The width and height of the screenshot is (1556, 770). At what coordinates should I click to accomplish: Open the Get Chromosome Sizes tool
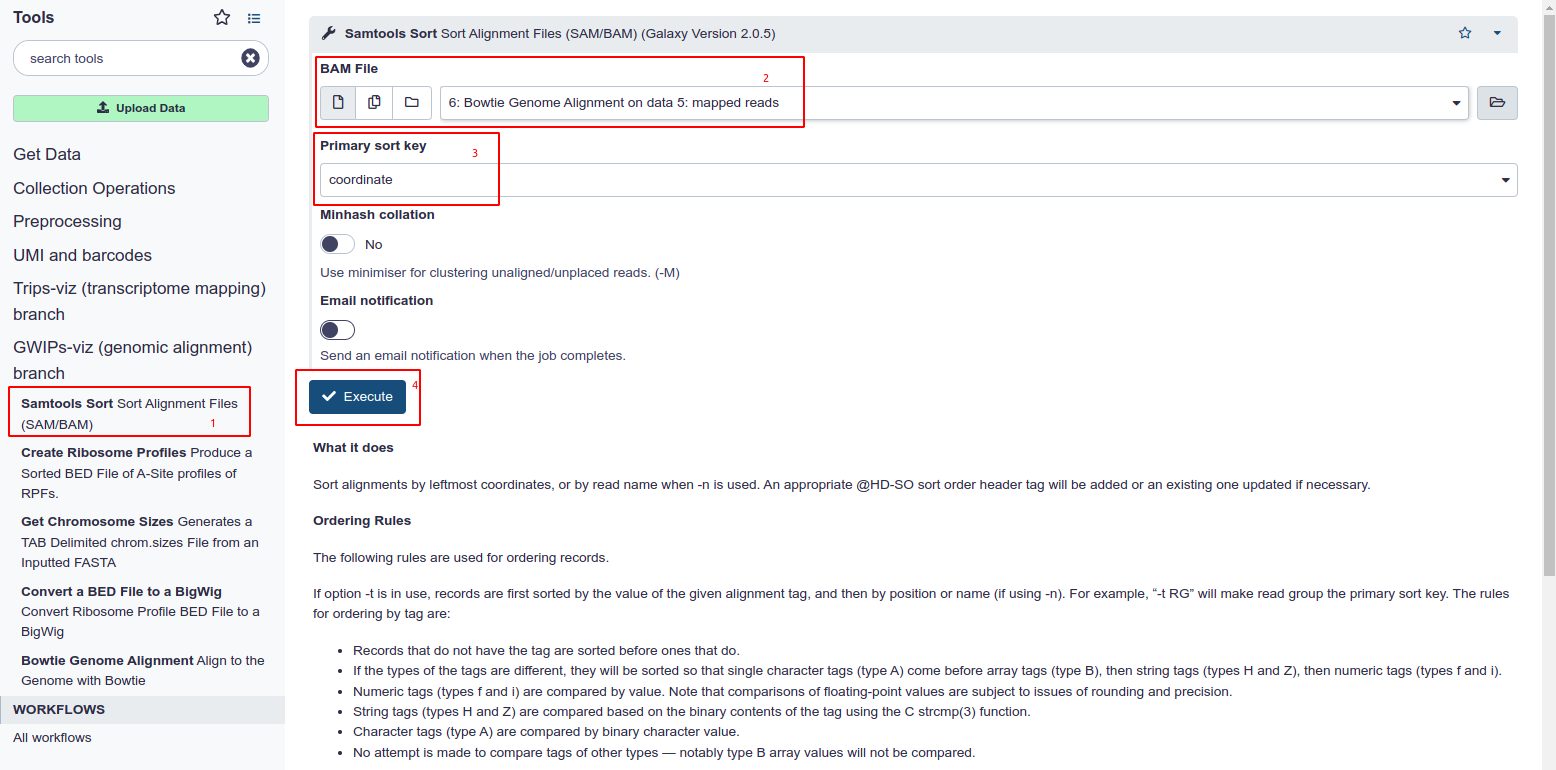139,542
